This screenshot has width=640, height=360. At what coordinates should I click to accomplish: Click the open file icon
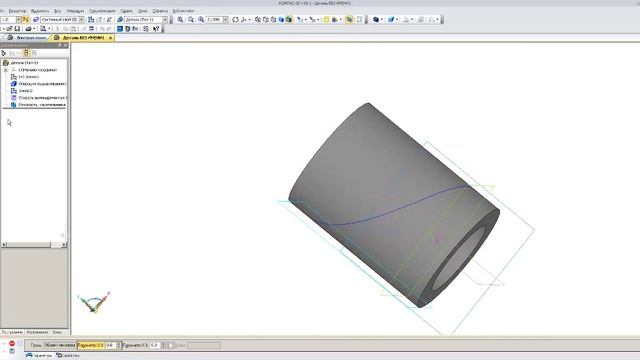tap(9, 29)
